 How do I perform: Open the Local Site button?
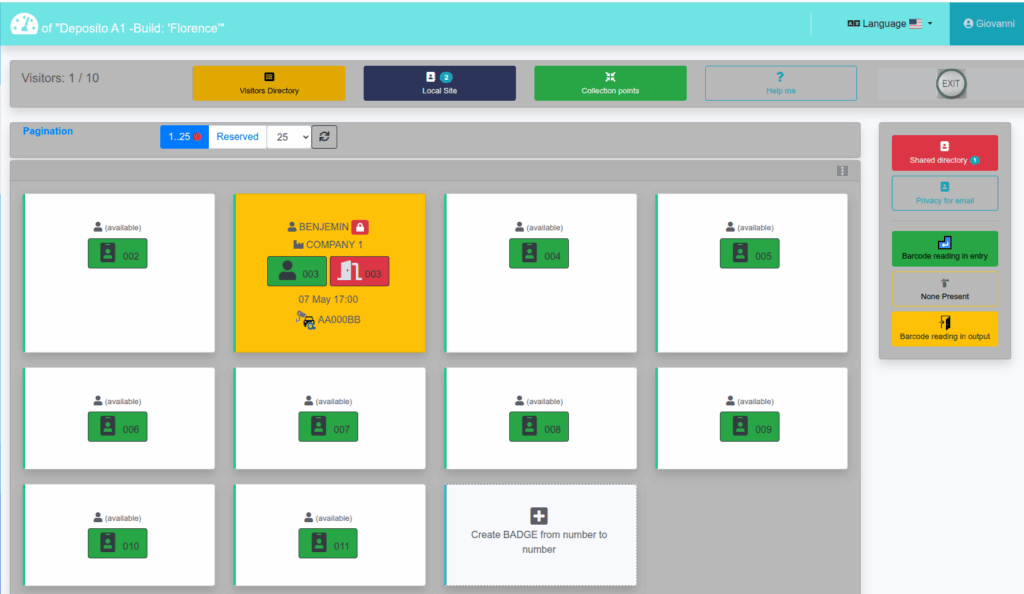pos(440,83)
